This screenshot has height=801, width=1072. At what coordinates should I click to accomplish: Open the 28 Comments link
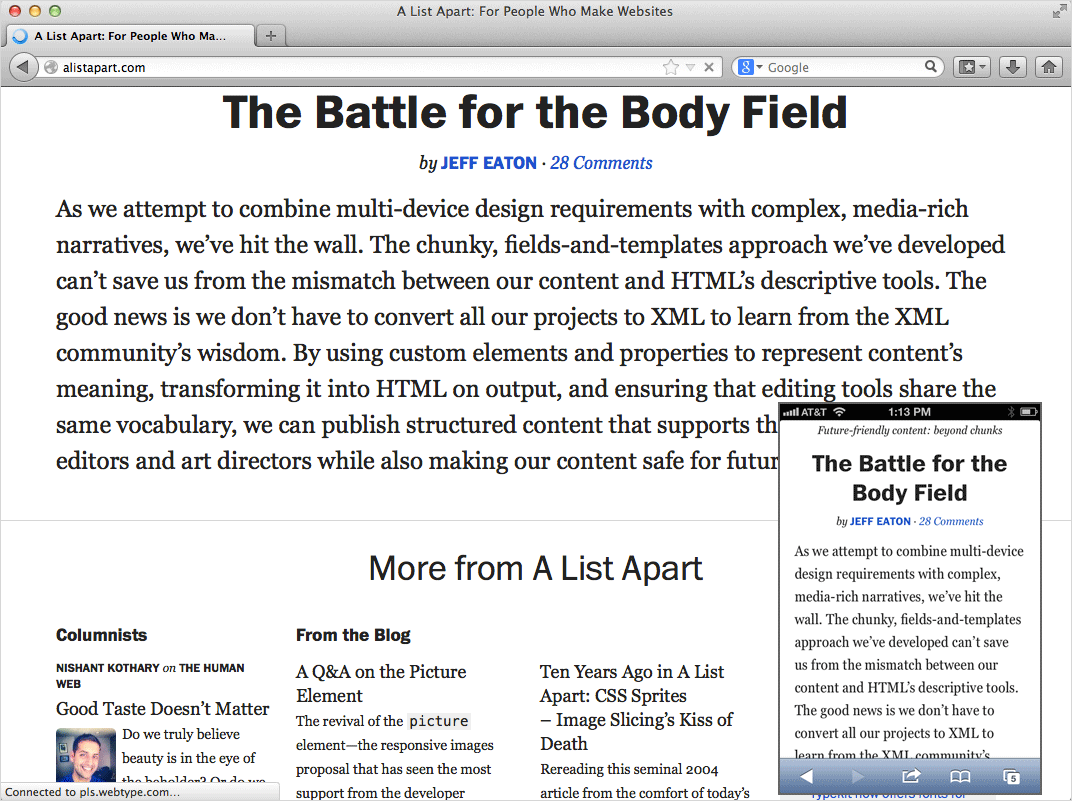(x=601, y=163)
